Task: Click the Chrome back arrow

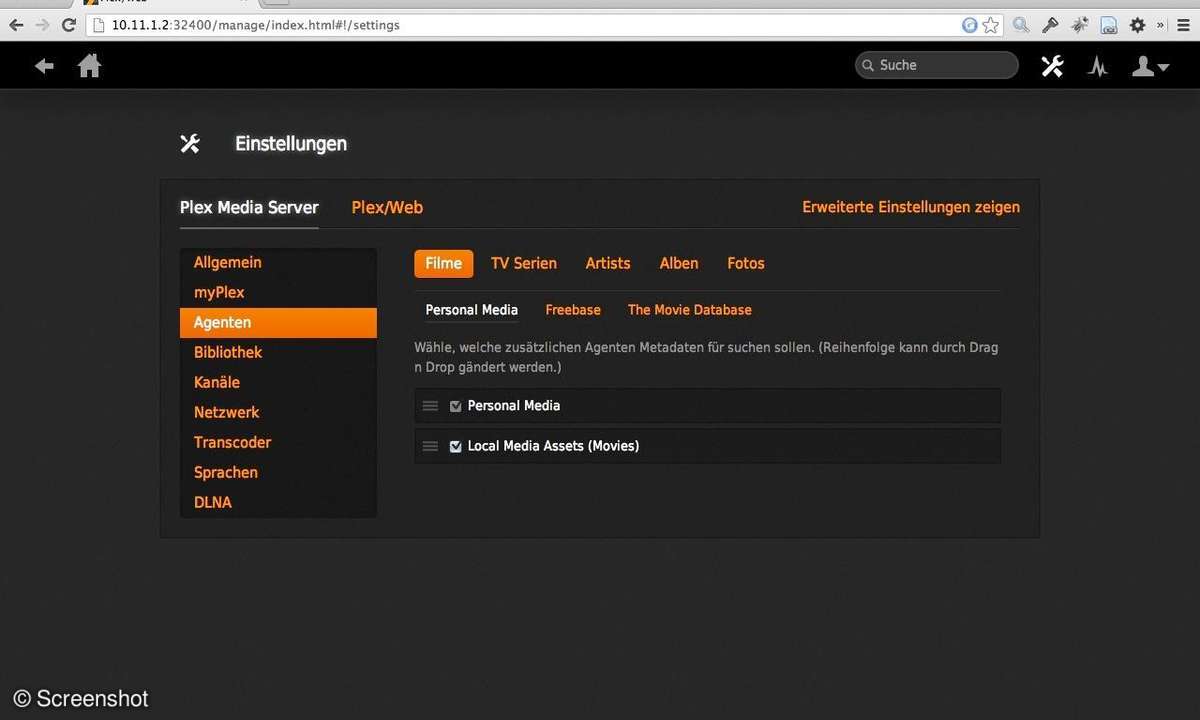Action: pos(16,25)
